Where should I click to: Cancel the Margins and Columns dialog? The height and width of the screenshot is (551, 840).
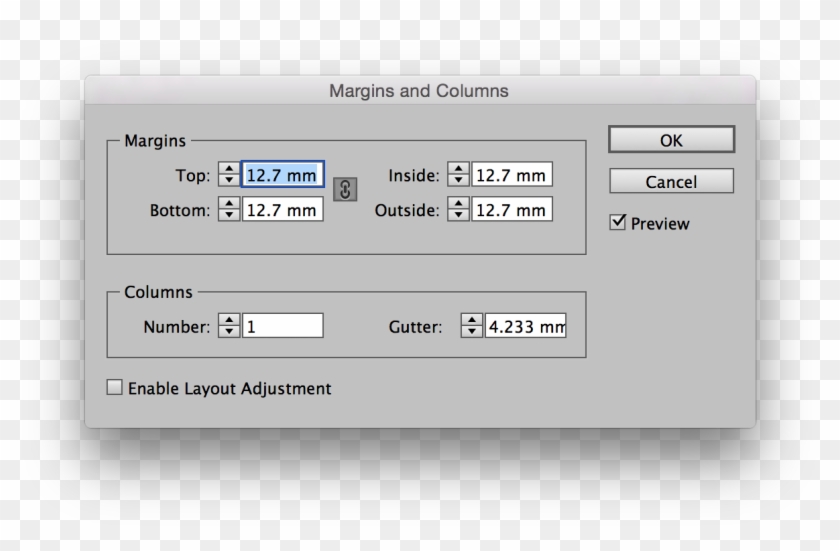(x=671, y=181)
